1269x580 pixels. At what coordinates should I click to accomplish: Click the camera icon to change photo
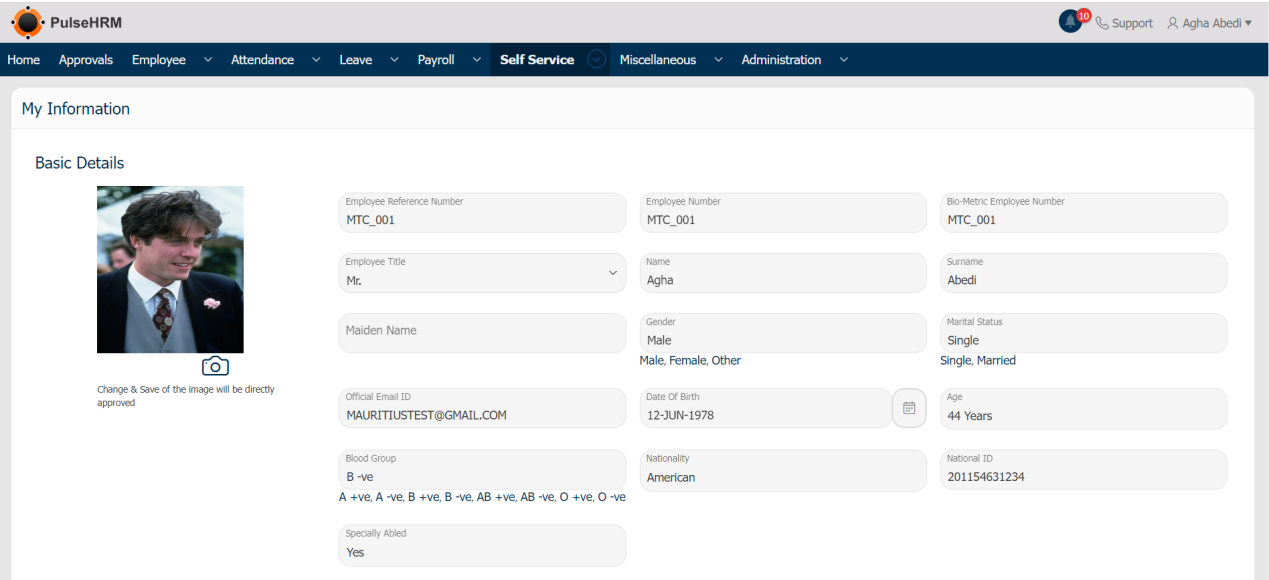pyautogui.click(x=215, y=366)
